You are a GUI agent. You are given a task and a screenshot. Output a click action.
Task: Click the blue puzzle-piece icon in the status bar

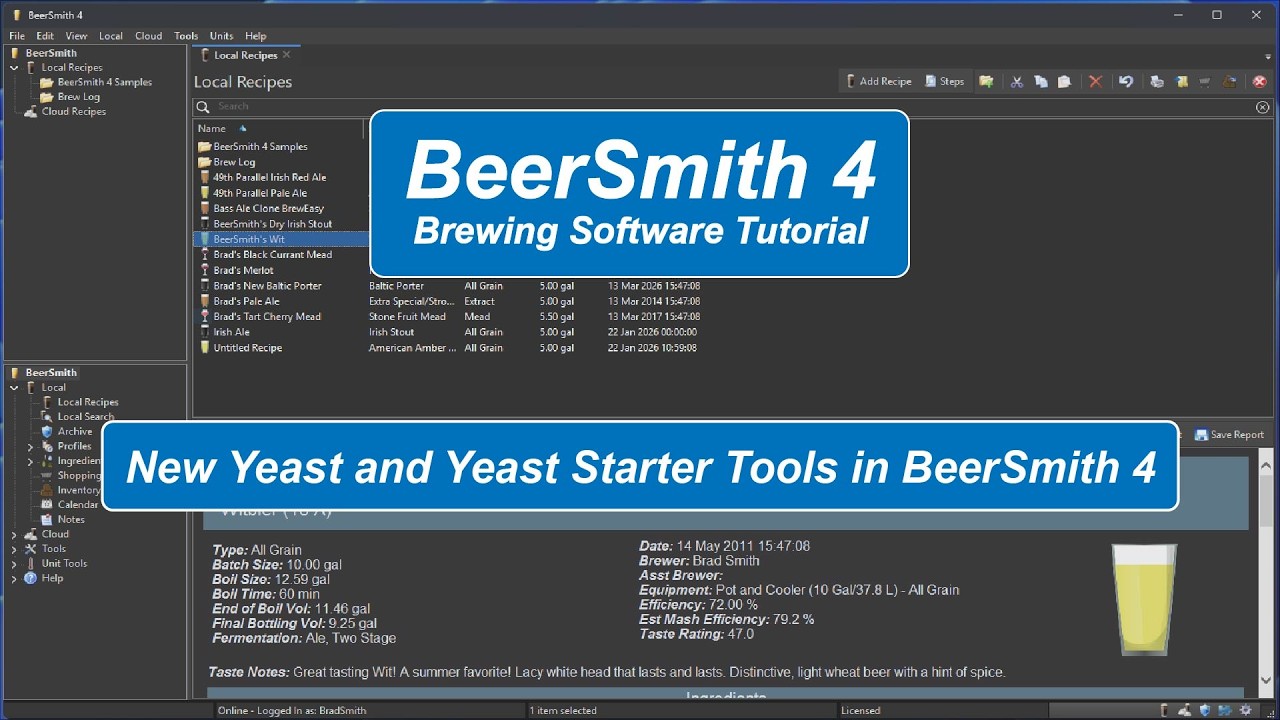[1225, 711]
